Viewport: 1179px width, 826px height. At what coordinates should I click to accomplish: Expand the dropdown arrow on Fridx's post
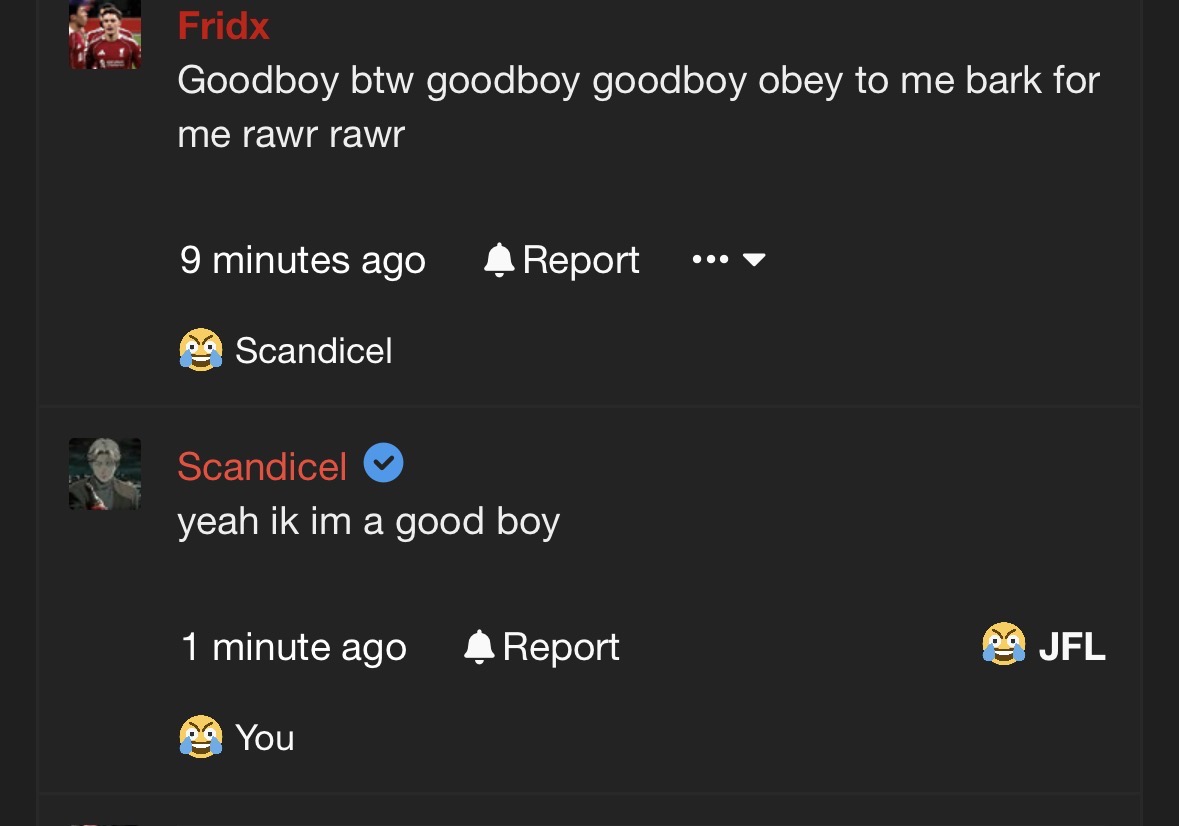pos(755,260)
